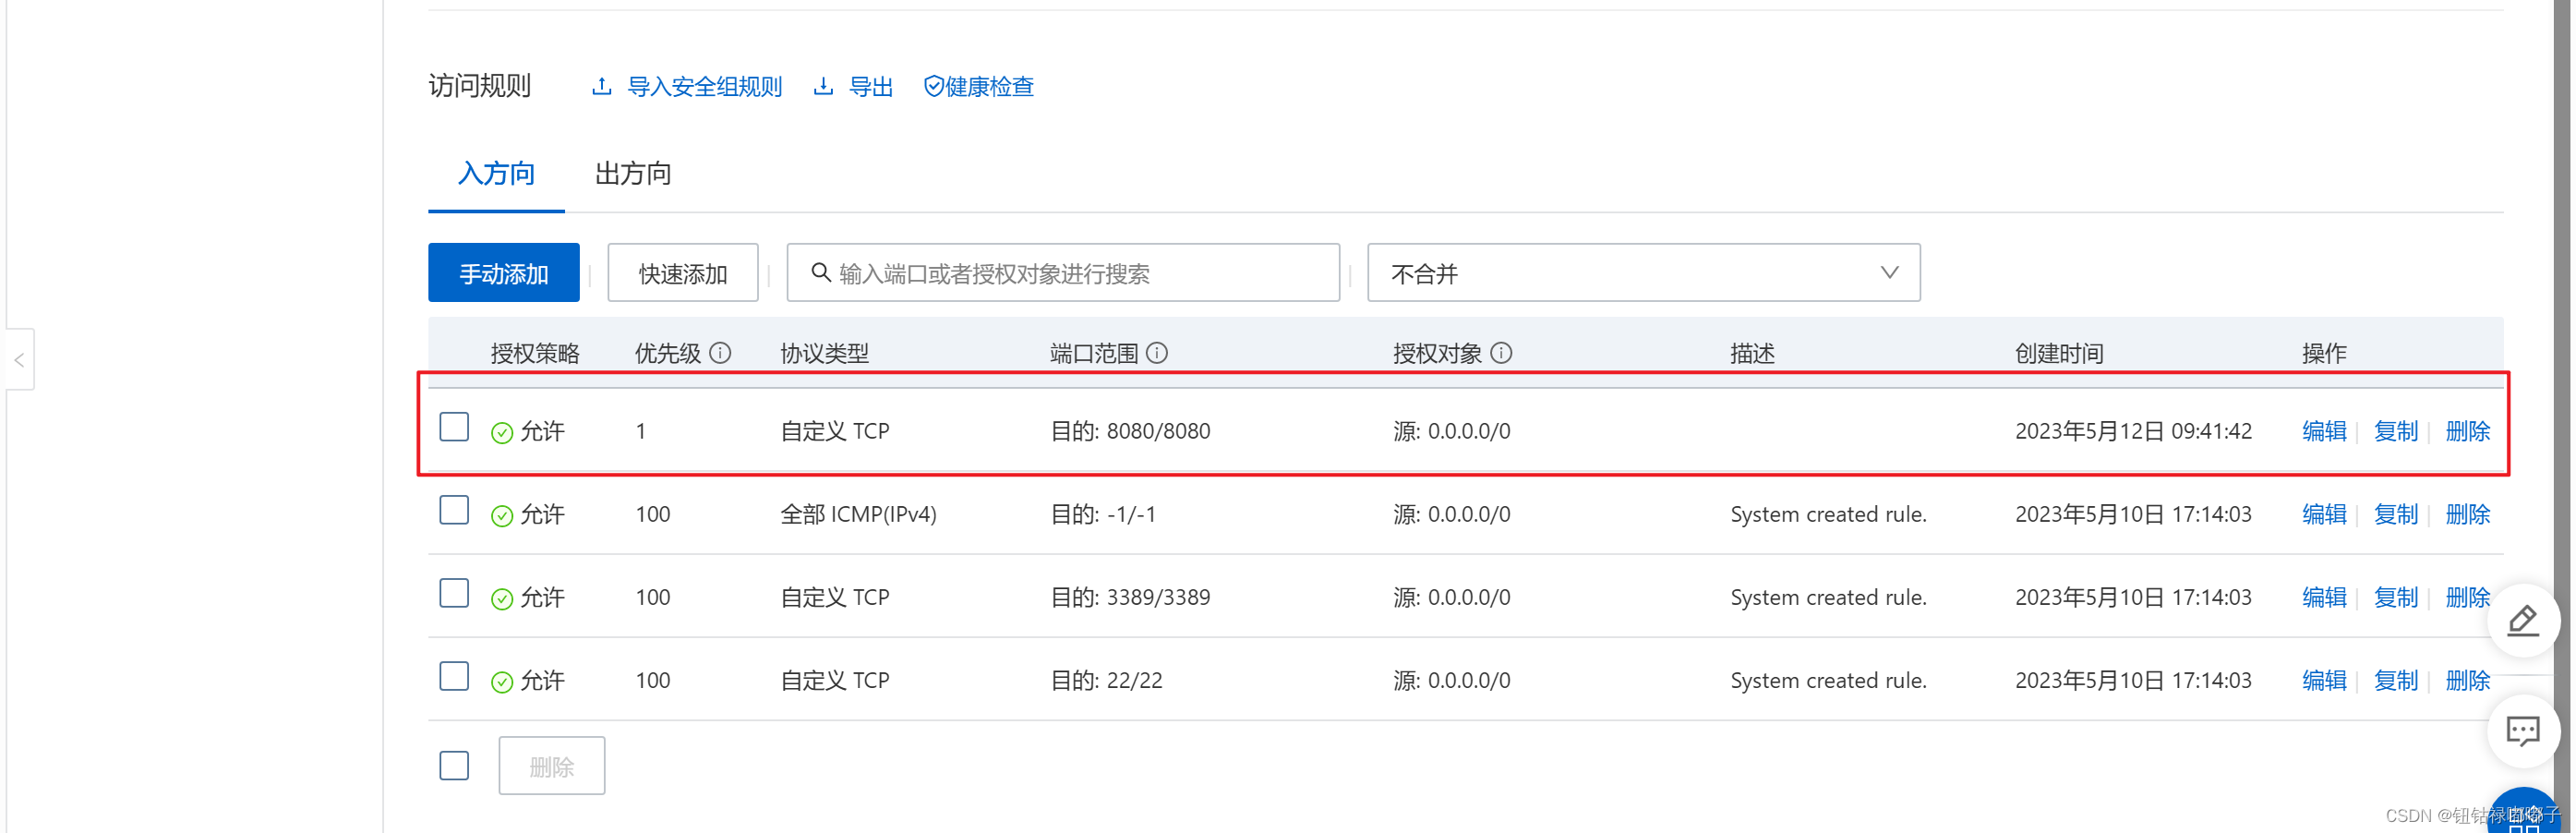
Task: Click System created rule text in ICMP row
Action: pyautogui.click(x=1828, y=514)
